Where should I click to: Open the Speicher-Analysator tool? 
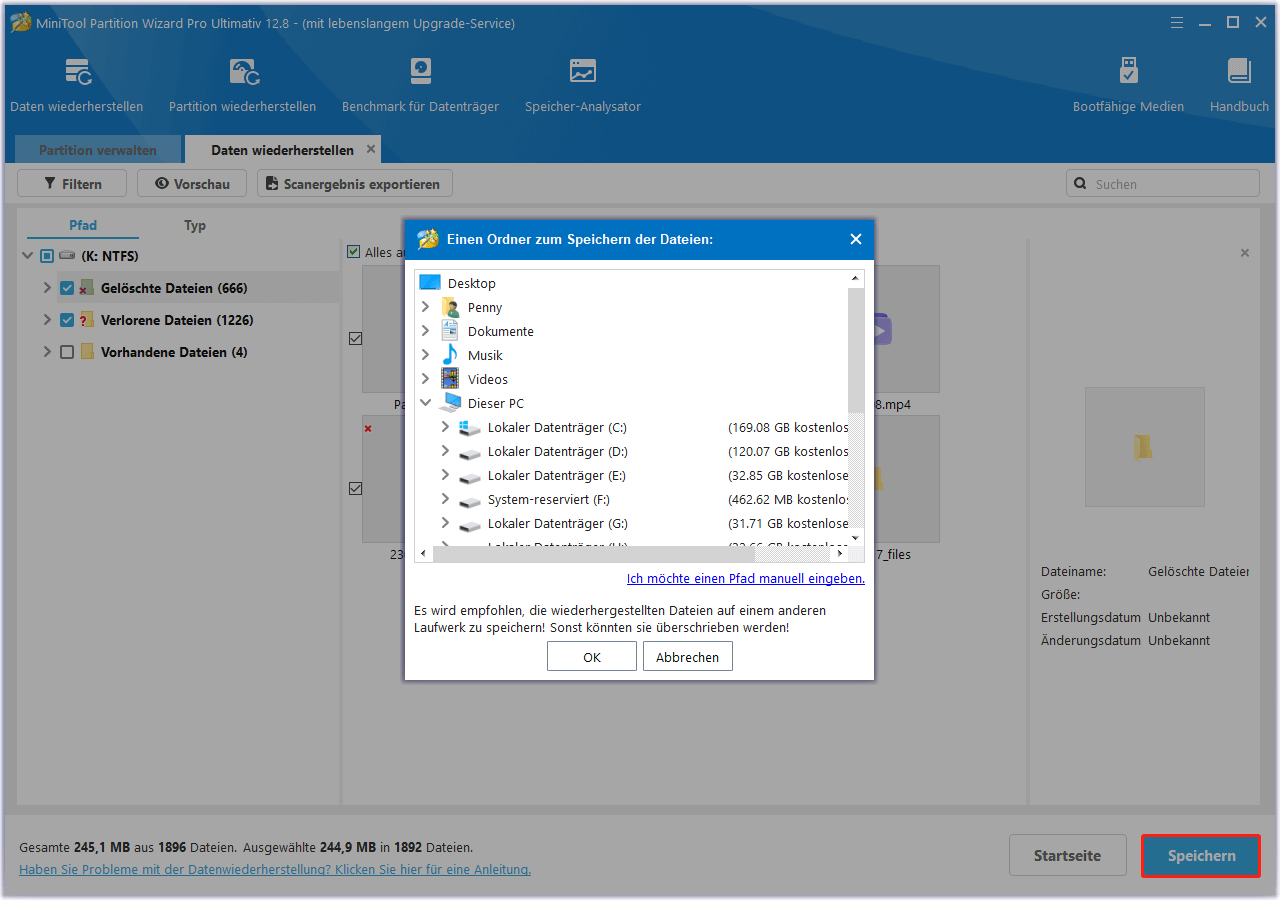tap(582, 73)
